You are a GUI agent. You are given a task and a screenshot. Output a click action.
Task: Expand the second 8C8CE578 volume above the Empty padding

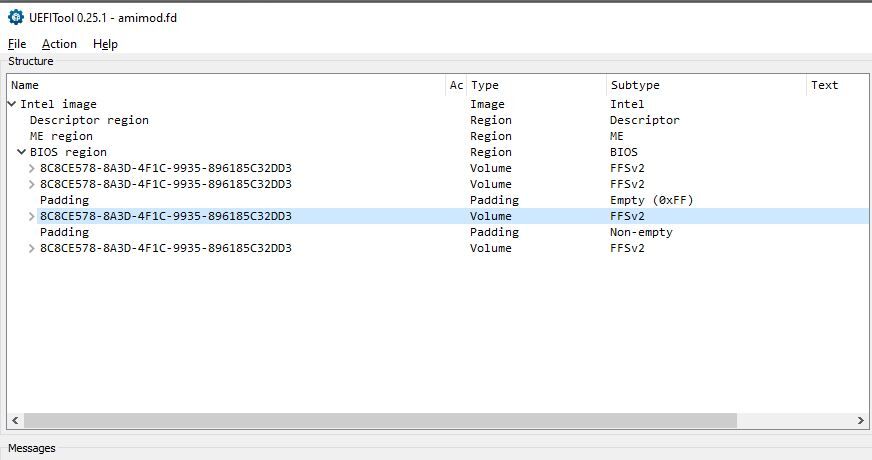32,184
